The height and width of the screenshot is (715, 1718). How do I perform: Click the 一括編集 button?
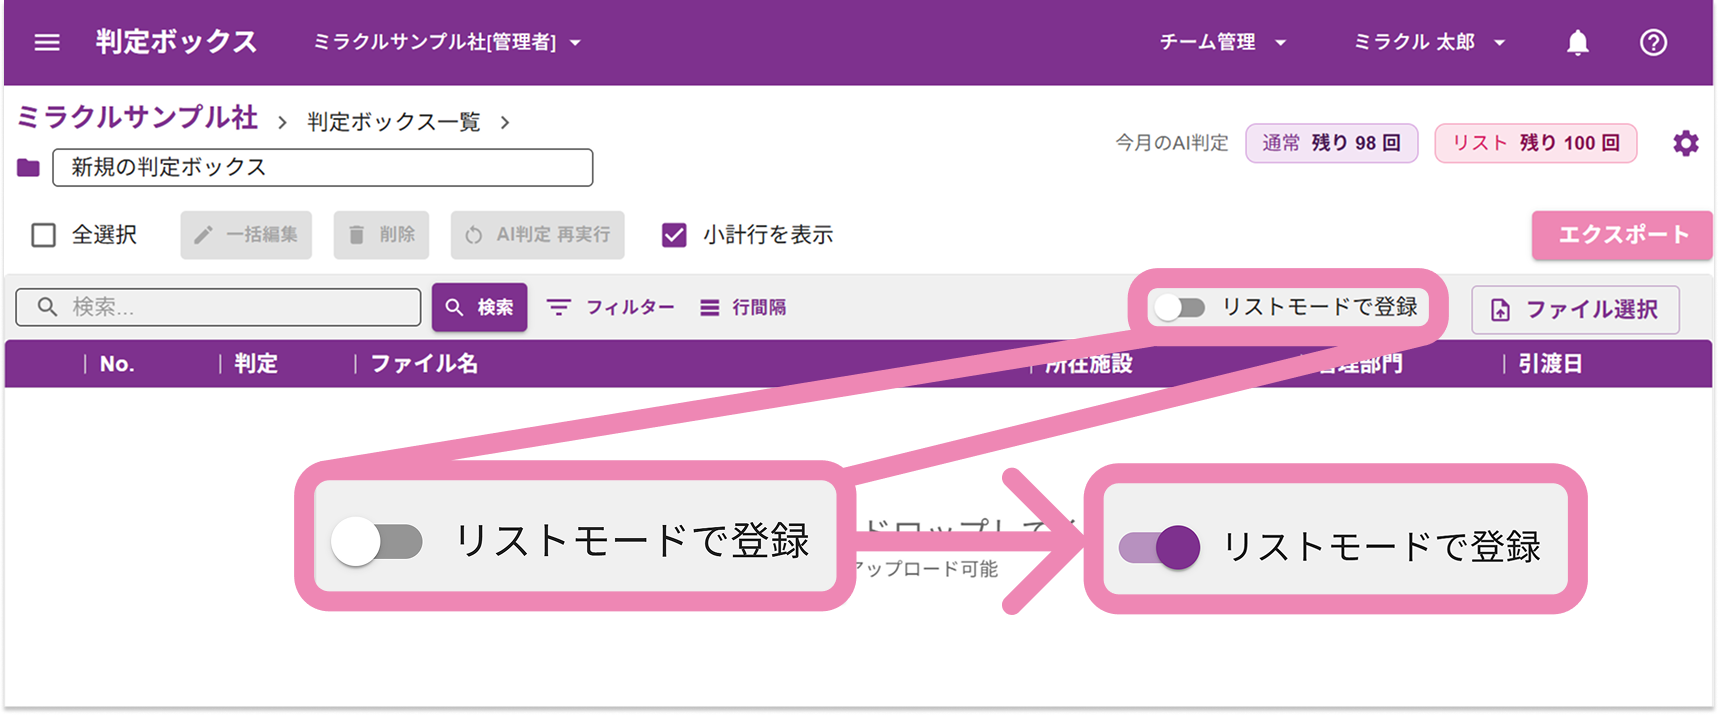tap(246, 235)
